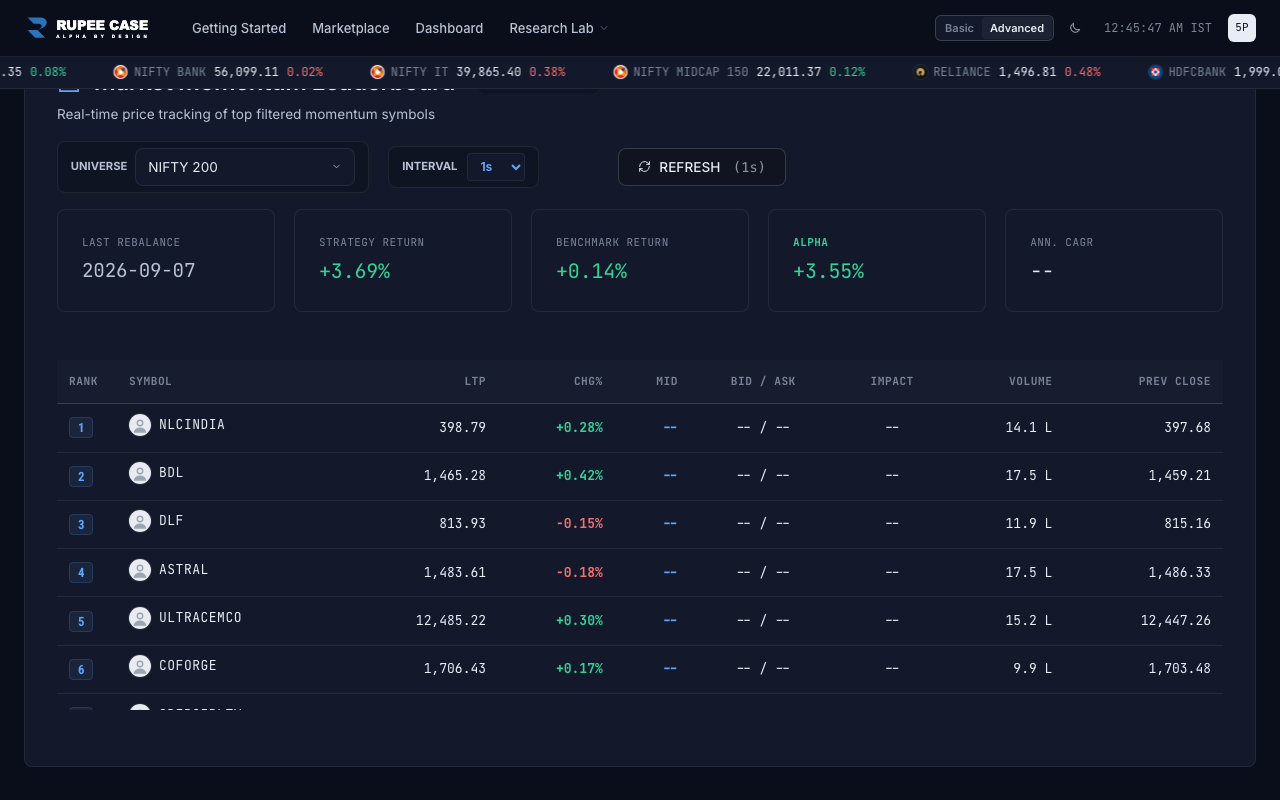
Task: Click the NIFTY MIDCAP 150 ticker icon
Action: [620, 72]
